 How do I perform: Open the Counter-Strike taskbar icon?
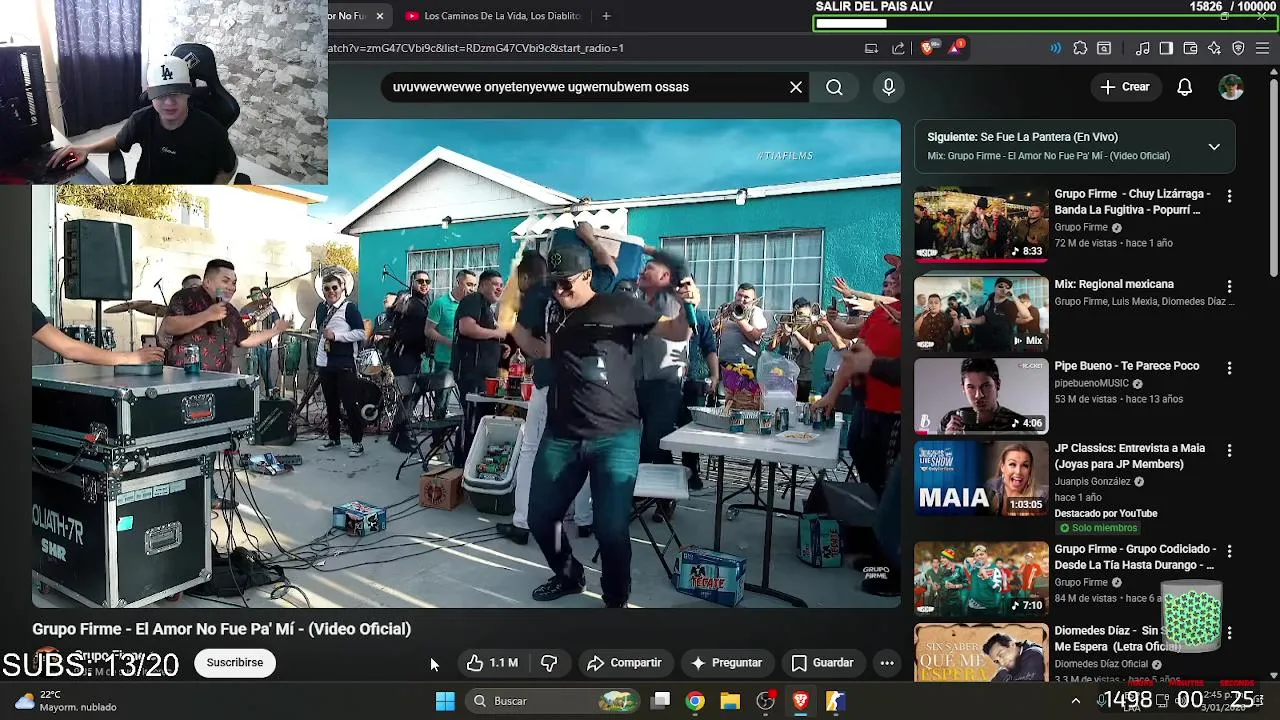[x=835, y=701]
